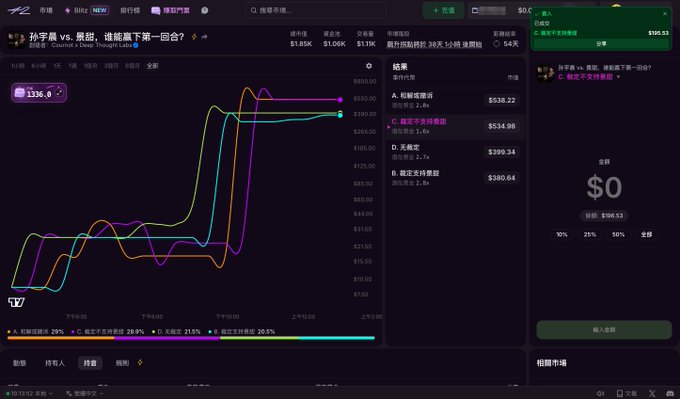680x399 pixels.
Task: Click 分享 in the purchase notification
Action: pos(601,44)
